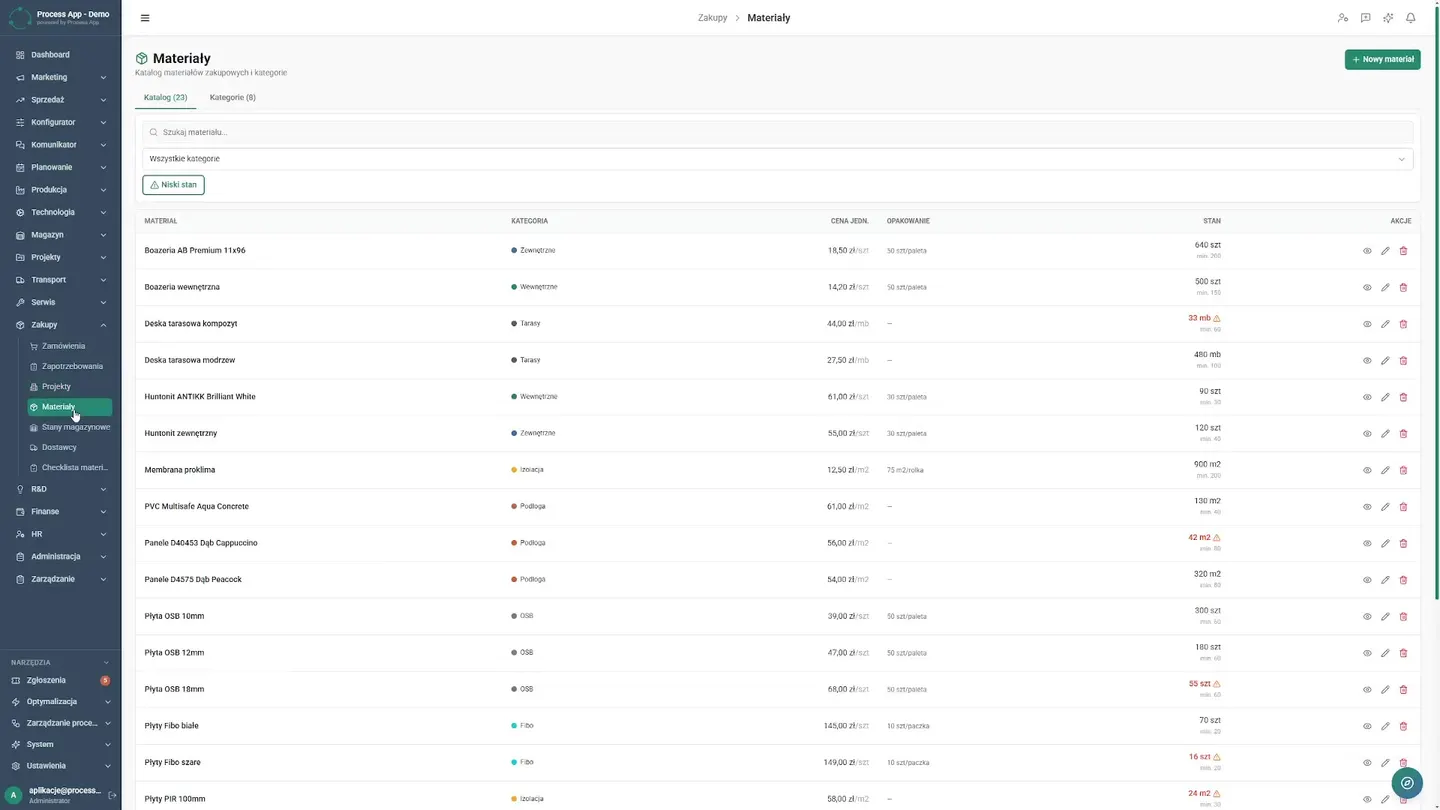The image size is (1440, 810).
Task: View Boazeria AB Premium 11x96 with eye icon
Action: [1367, 251]
